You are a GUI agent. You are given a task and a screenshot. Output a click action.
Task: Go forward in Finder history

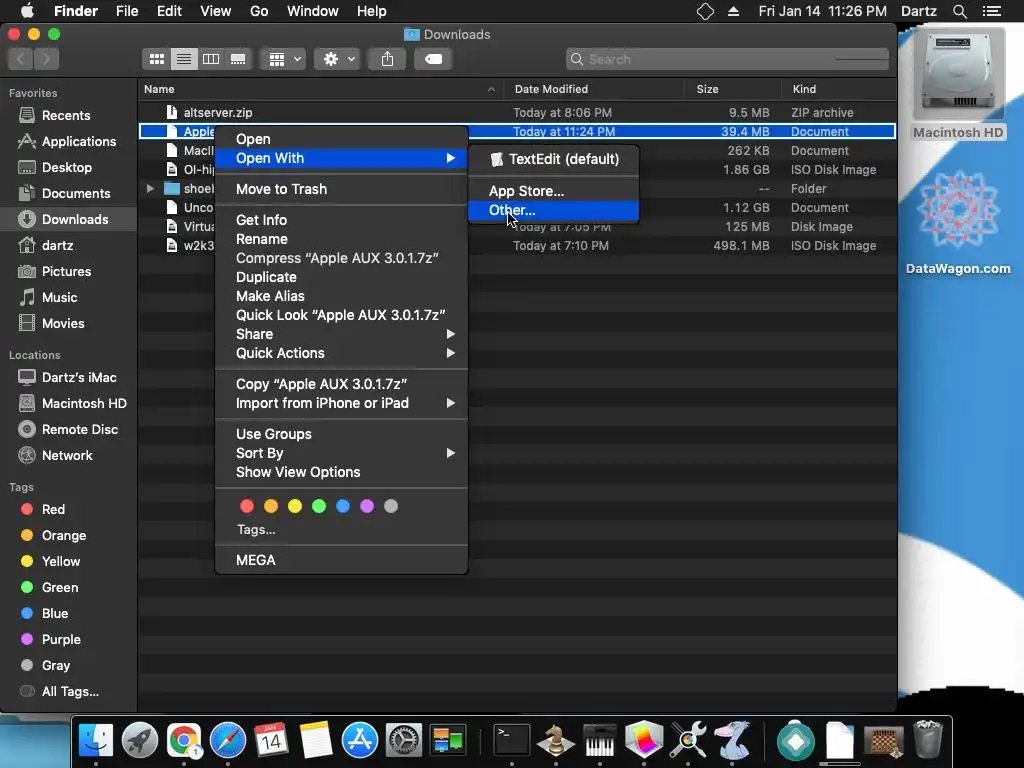tap(46, 59)
